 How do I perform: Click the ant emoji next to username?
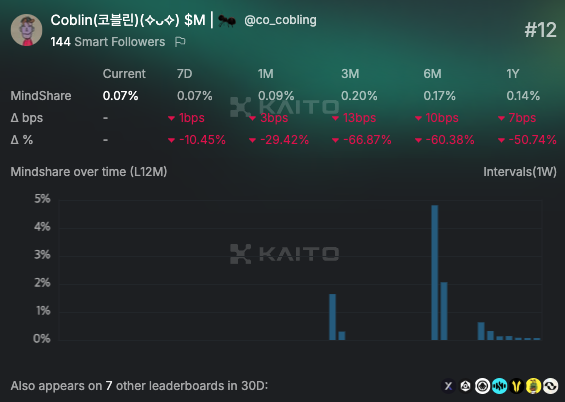(x=227, y=21)
